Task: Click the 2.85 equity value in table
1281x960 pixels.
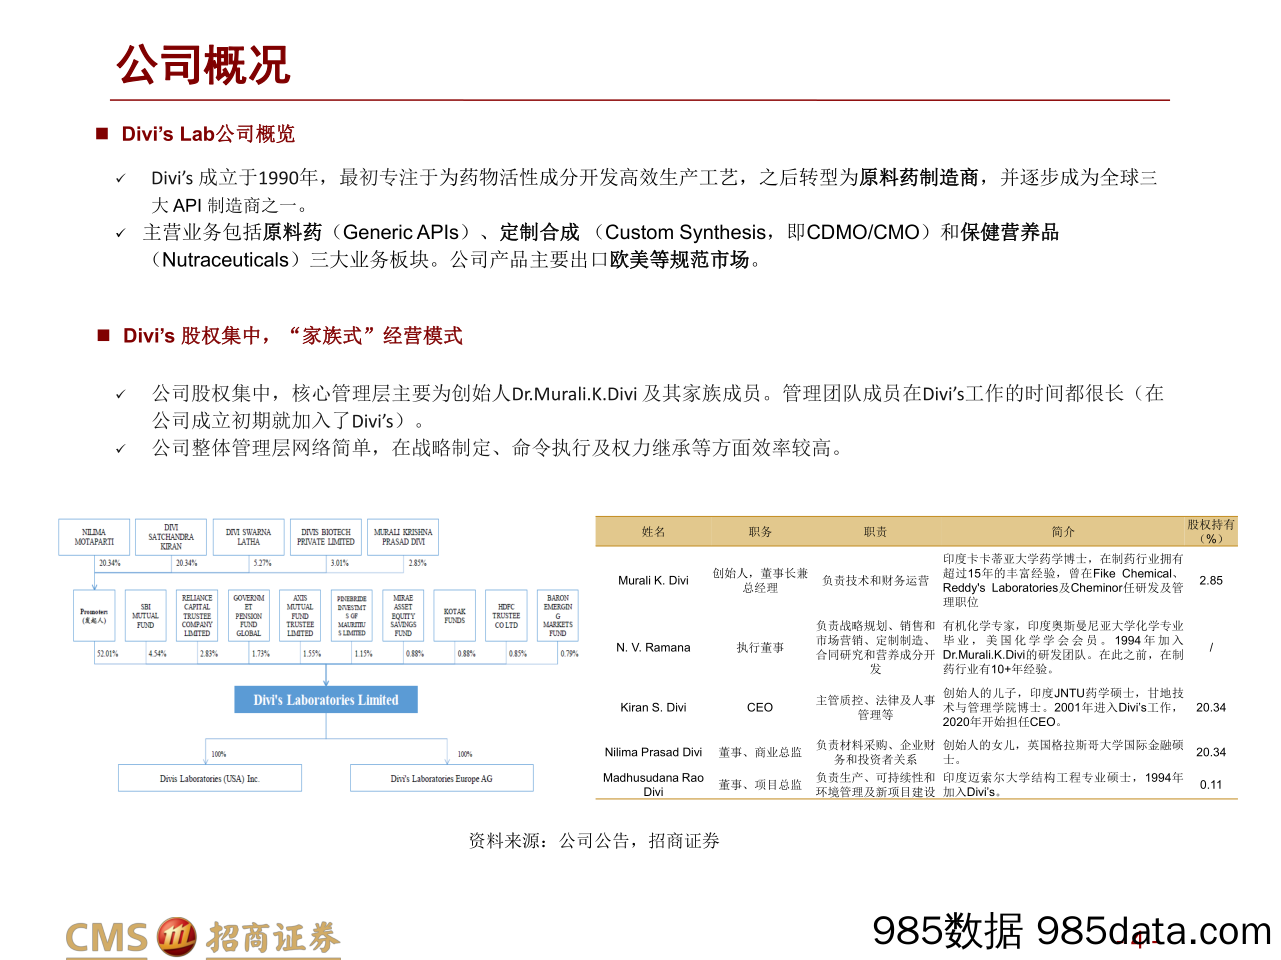Action: pyautogui.click(x=1211, y=581)
